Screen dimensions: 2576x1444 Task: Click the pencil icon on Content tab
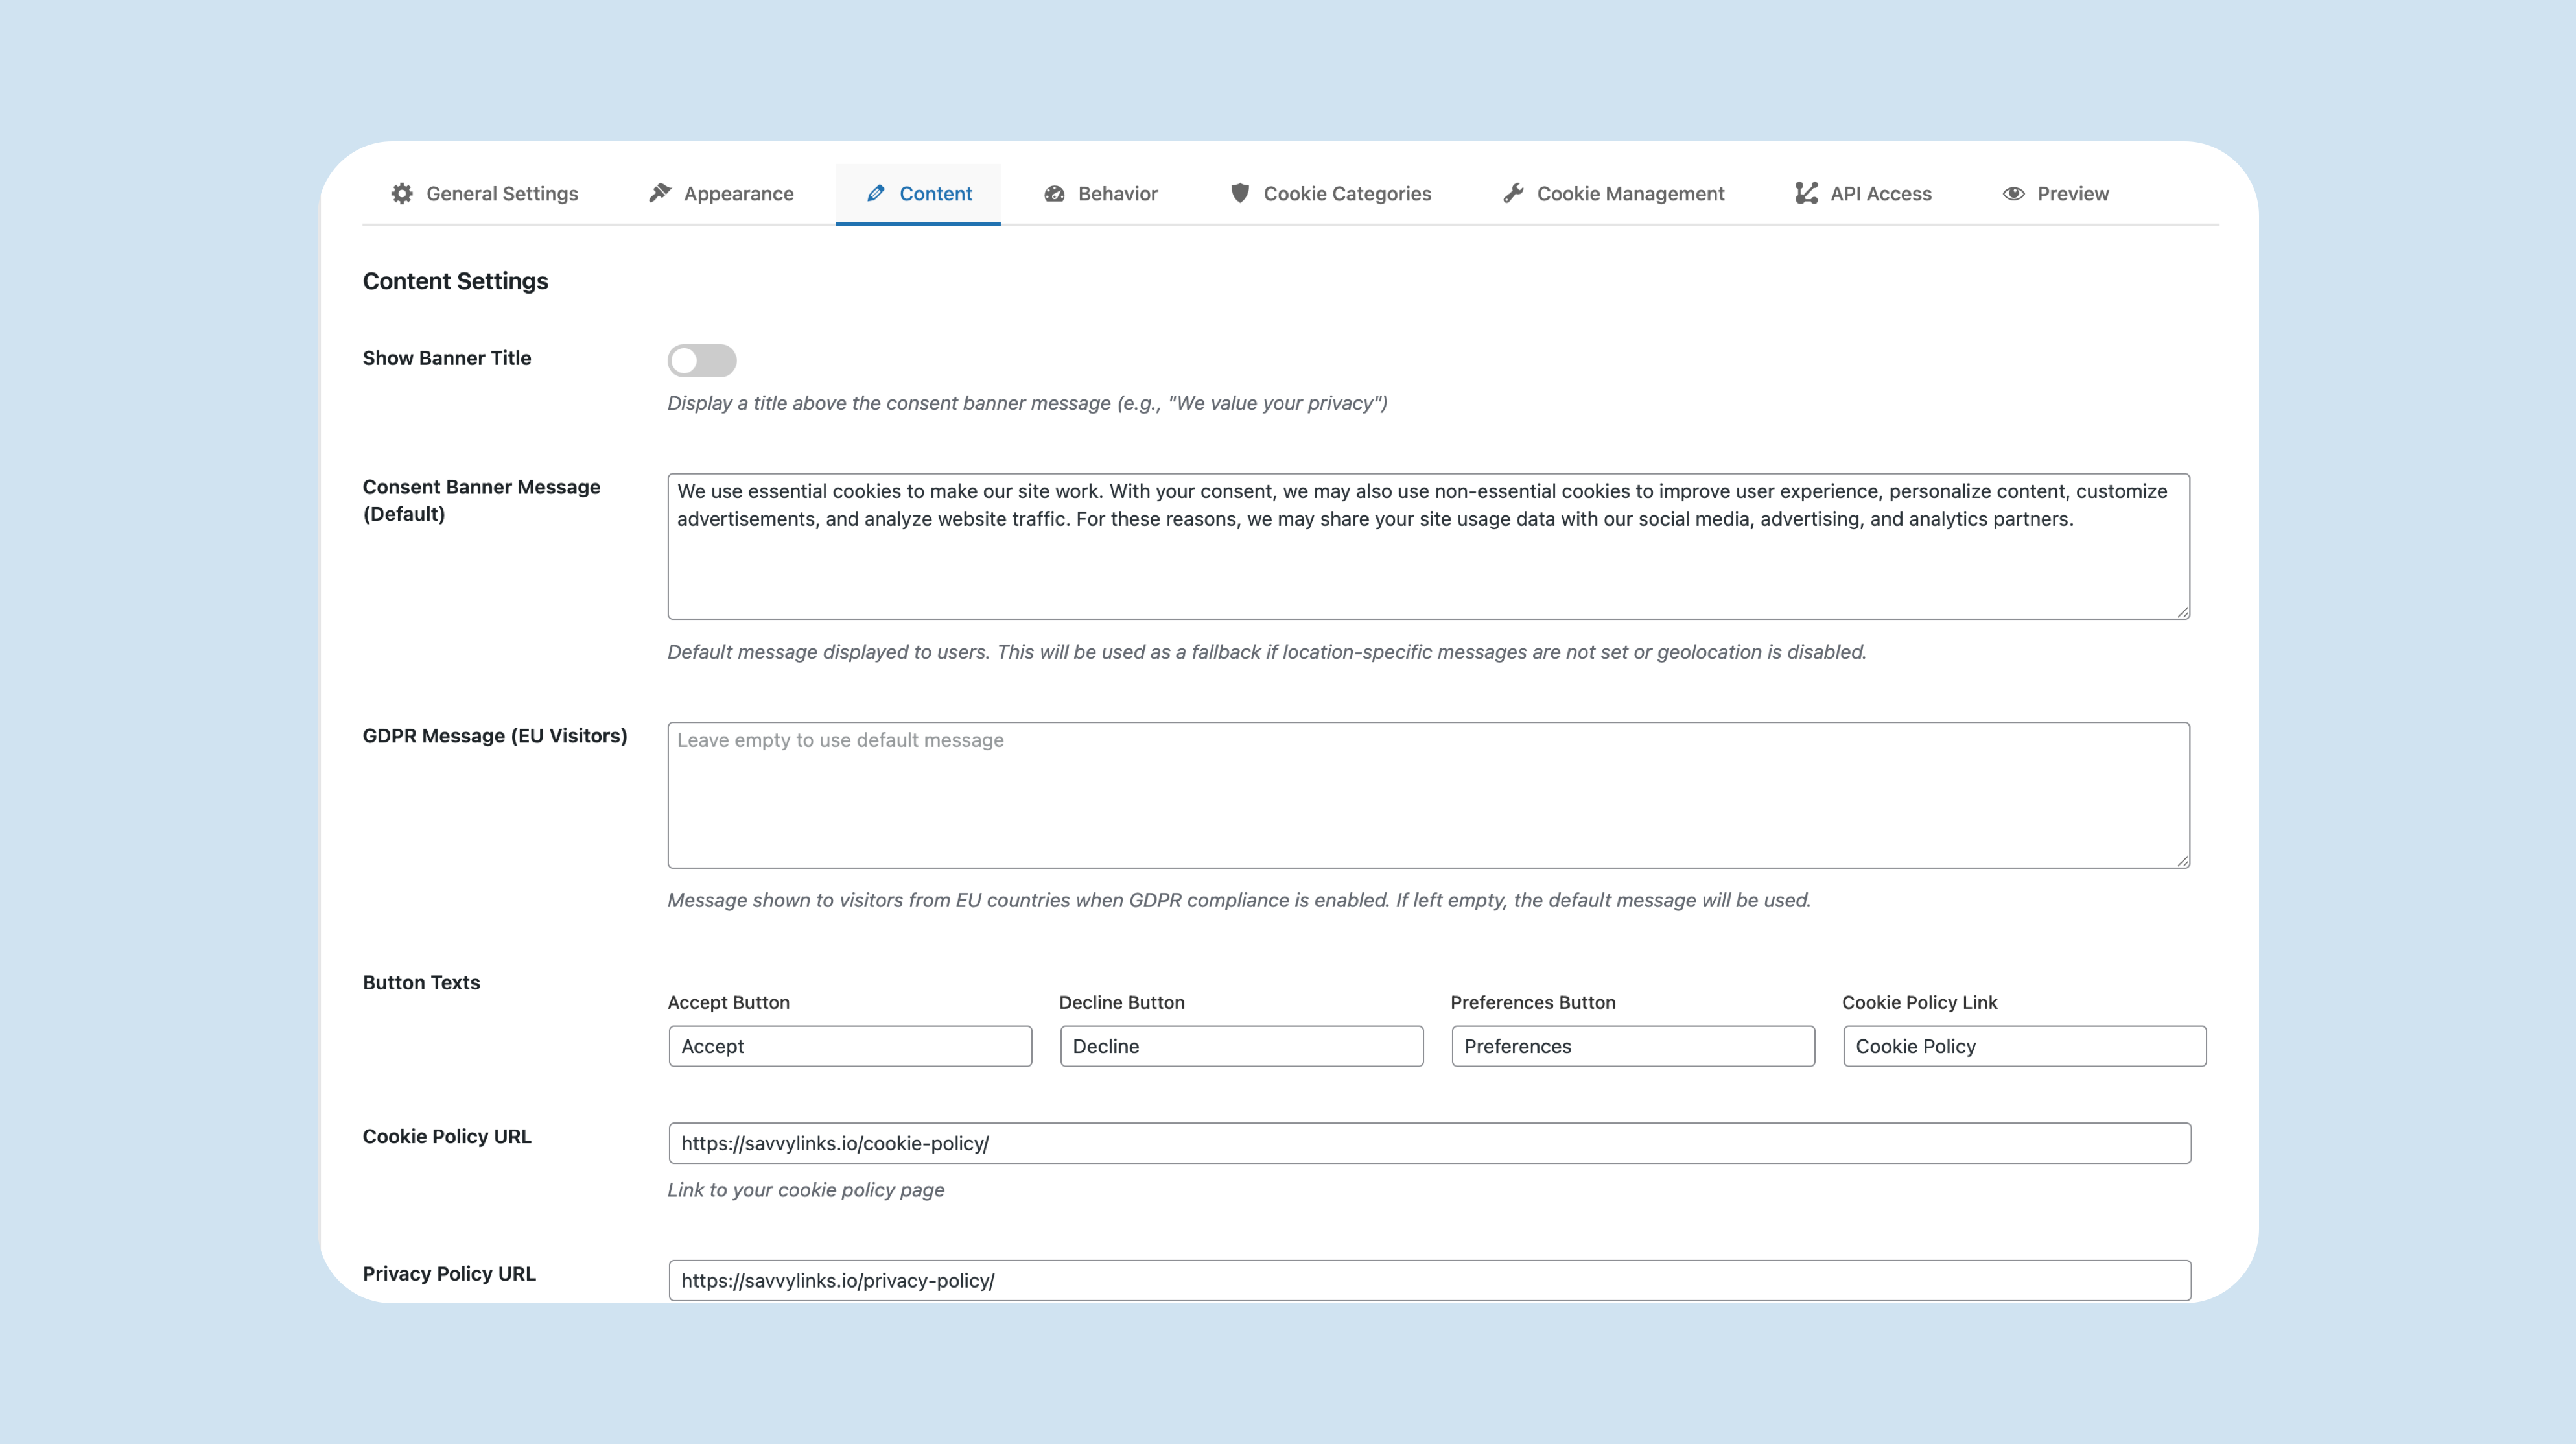click(x=876, y=193)
